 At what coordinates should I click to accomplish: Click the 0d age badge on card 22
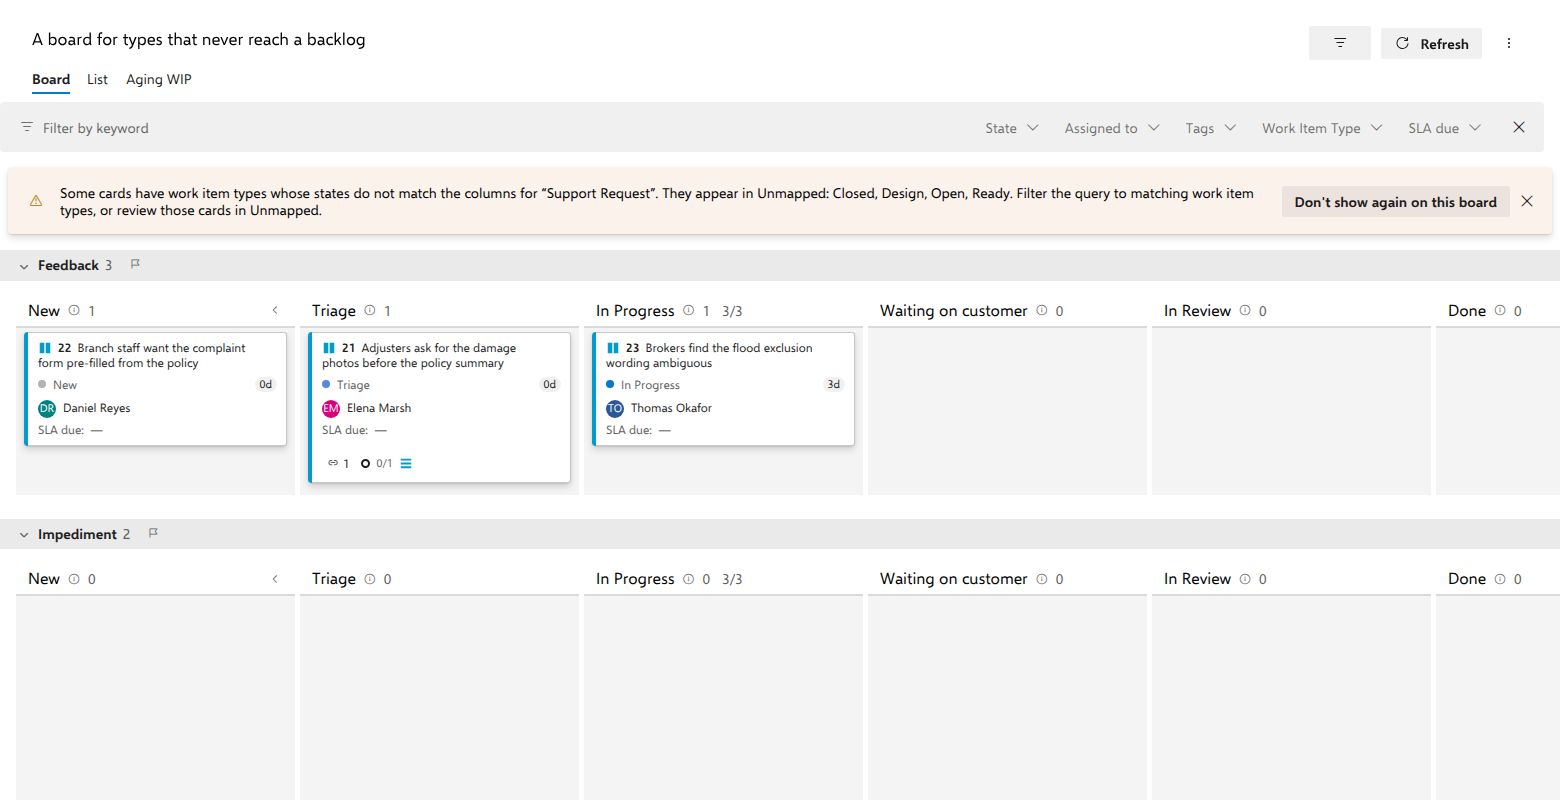(265, 384)
